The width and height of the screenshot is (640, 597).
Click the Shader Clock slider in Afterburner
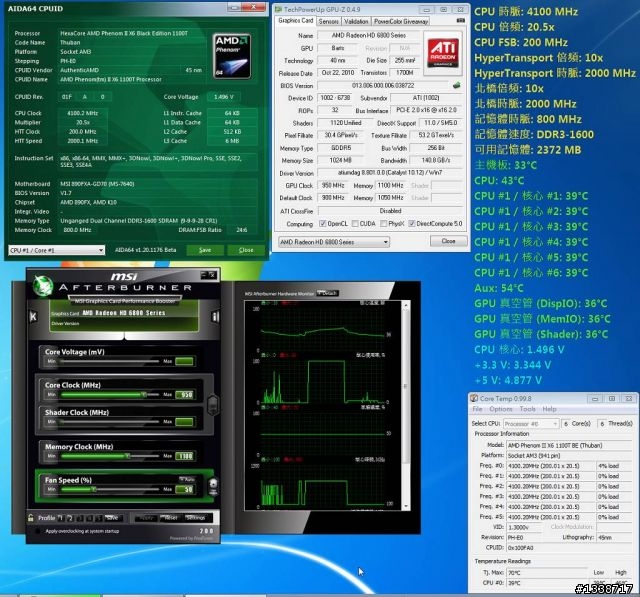tap(110, 422)
